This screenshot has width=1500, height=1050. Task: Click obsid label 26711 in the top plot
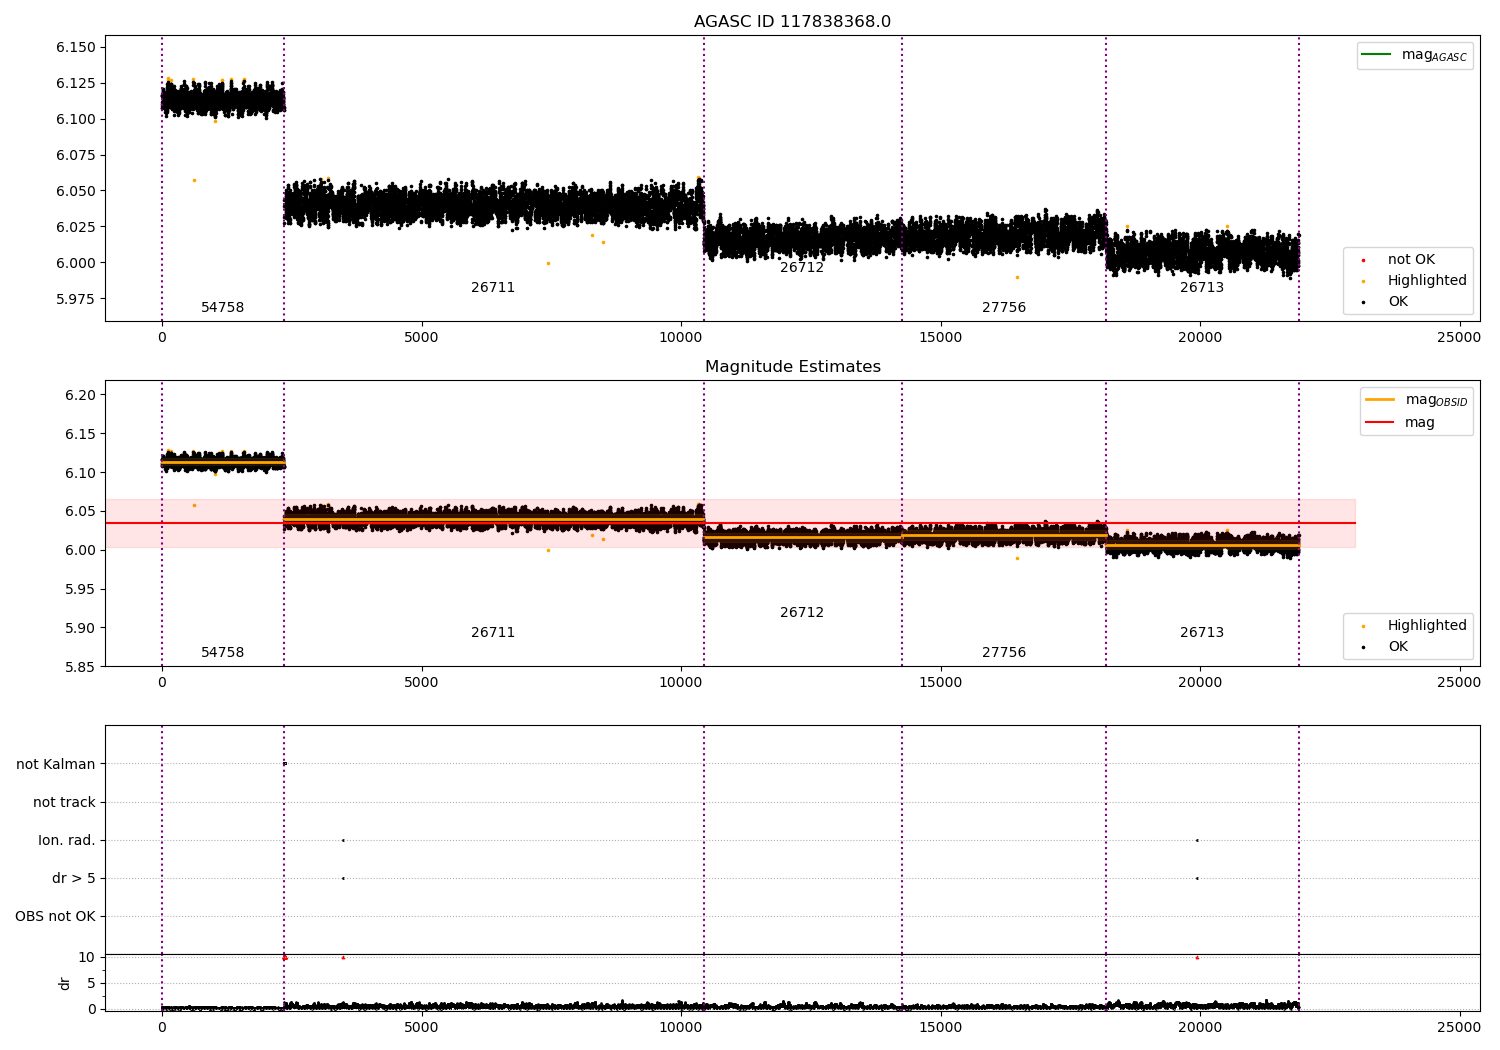pyautogui.click(x=493, y=288)
